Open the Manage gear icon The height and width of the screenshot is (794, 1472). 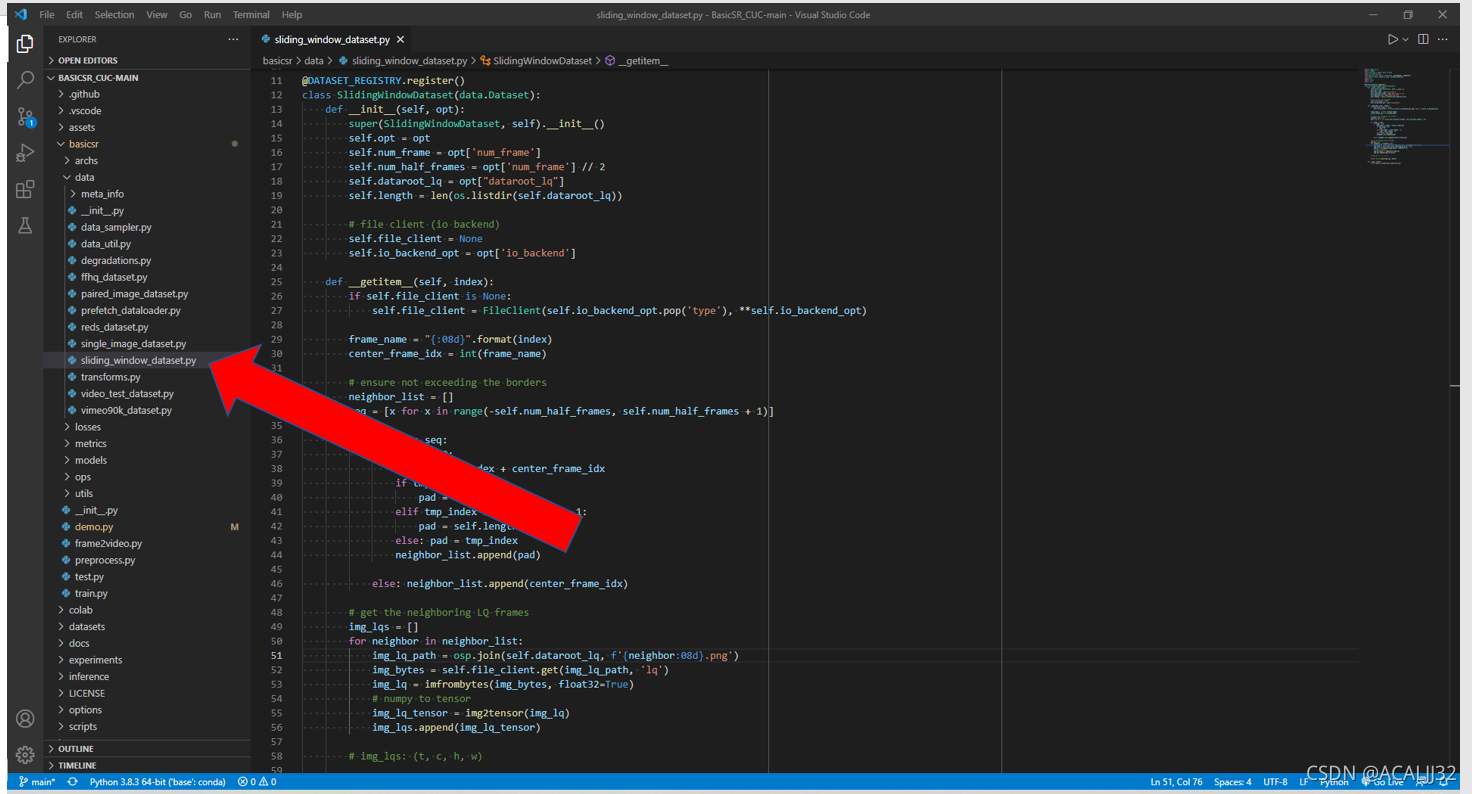[x=26, y=755]
